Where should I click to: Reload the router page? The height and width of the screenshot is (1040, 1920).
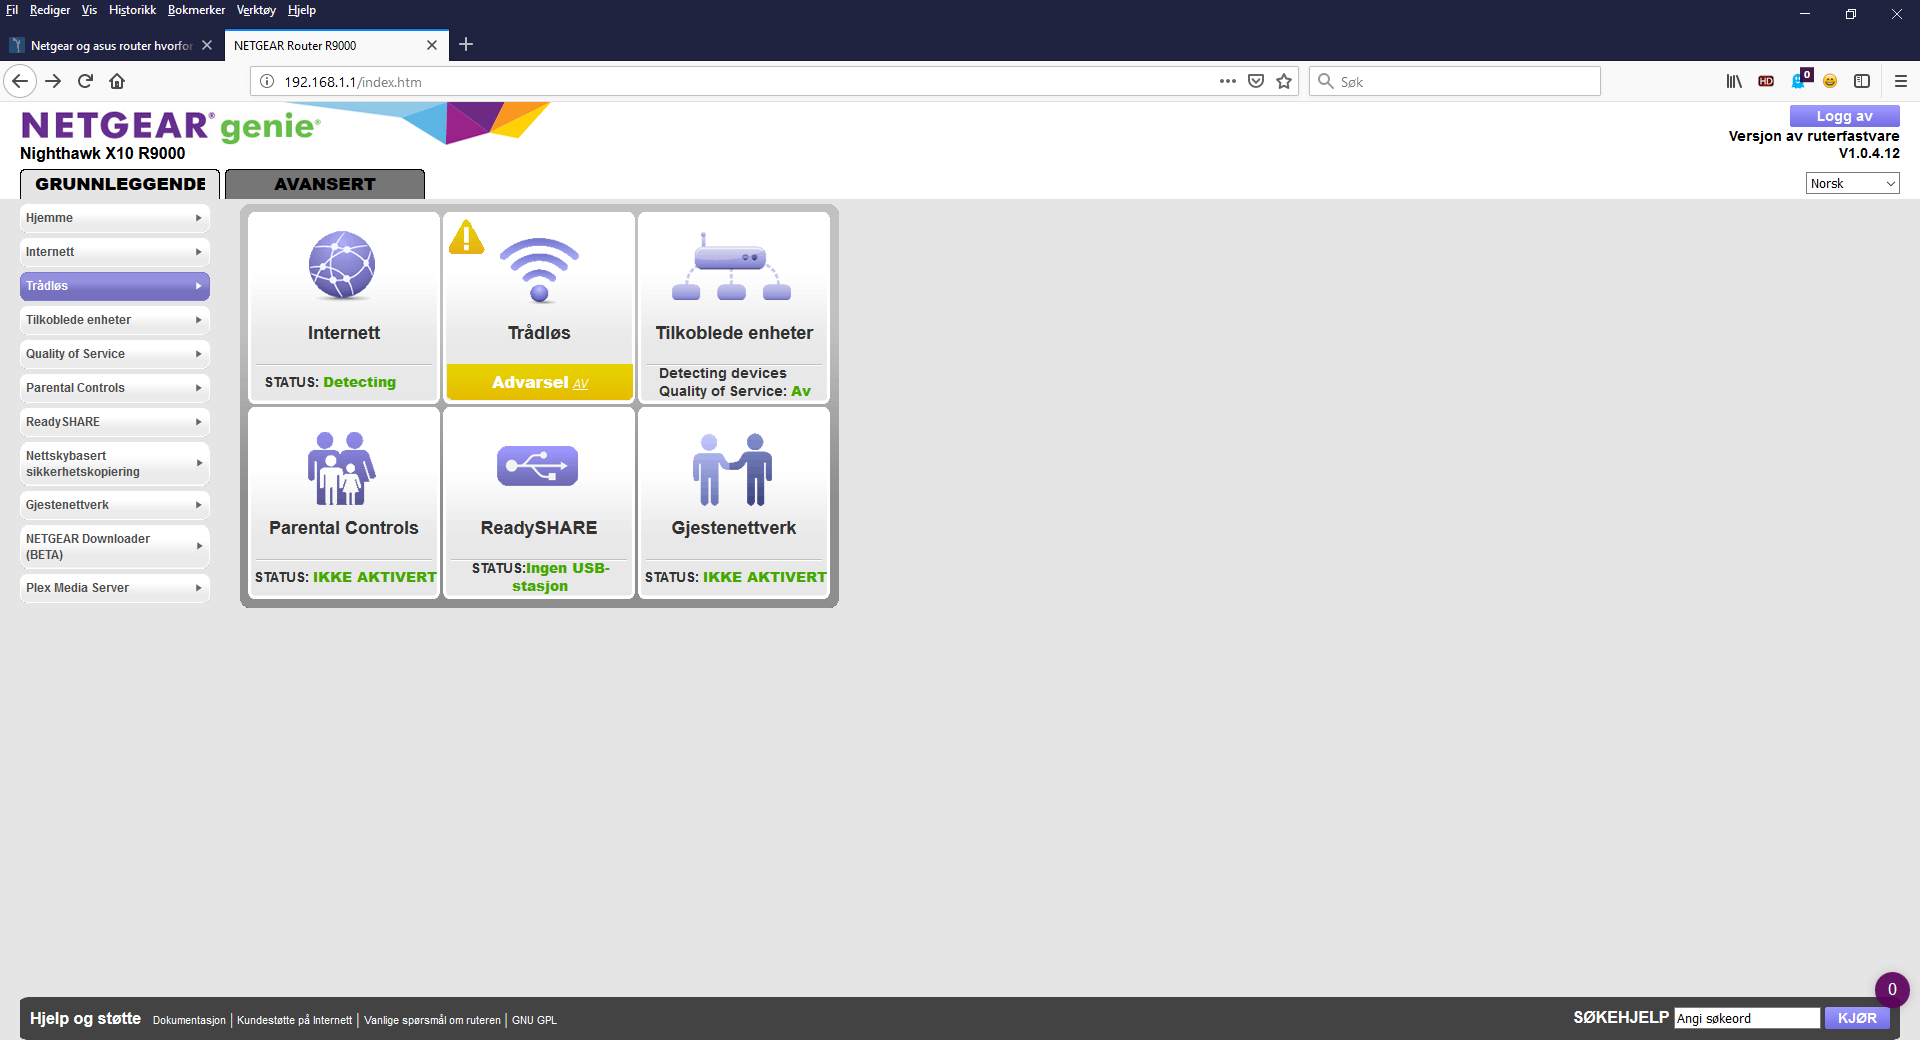(85, 81)
